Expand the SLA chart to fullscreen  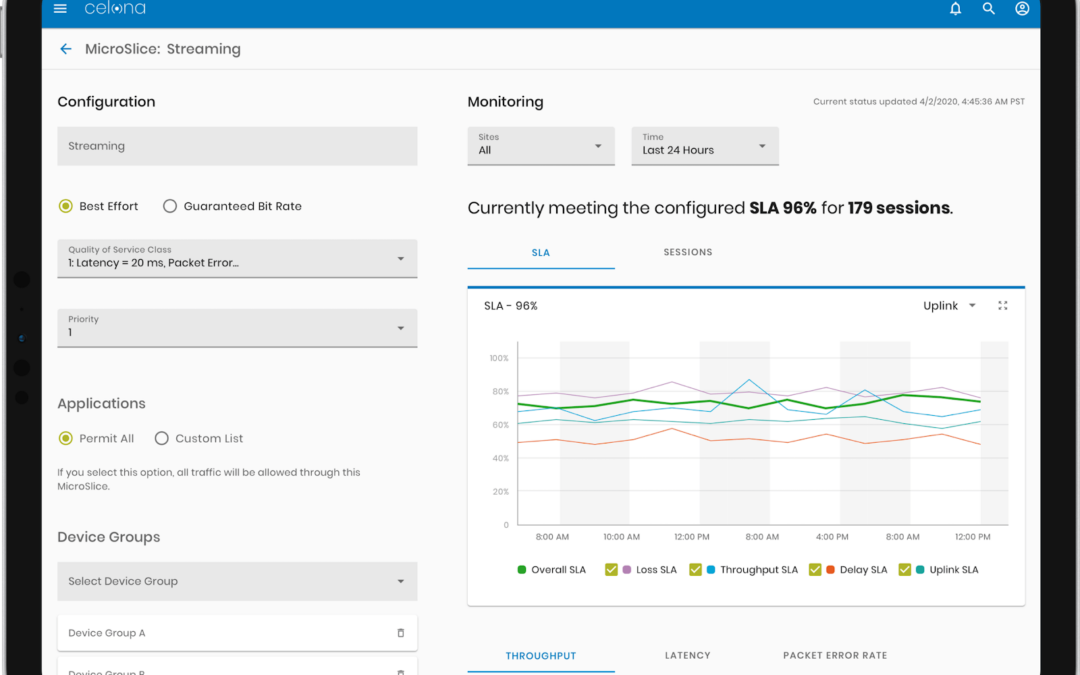(x=1003, y=305)
